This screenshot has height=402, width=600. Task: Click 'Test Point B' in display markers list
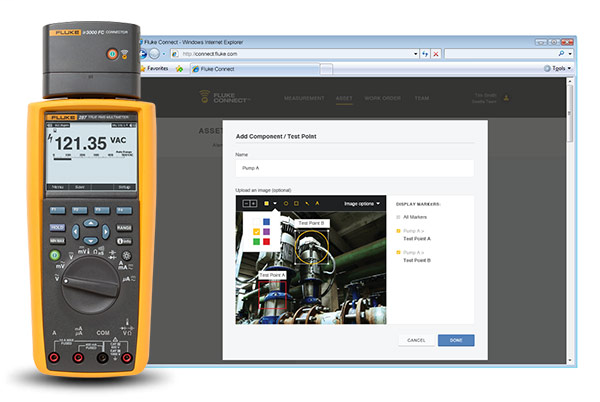click(417, 260)
